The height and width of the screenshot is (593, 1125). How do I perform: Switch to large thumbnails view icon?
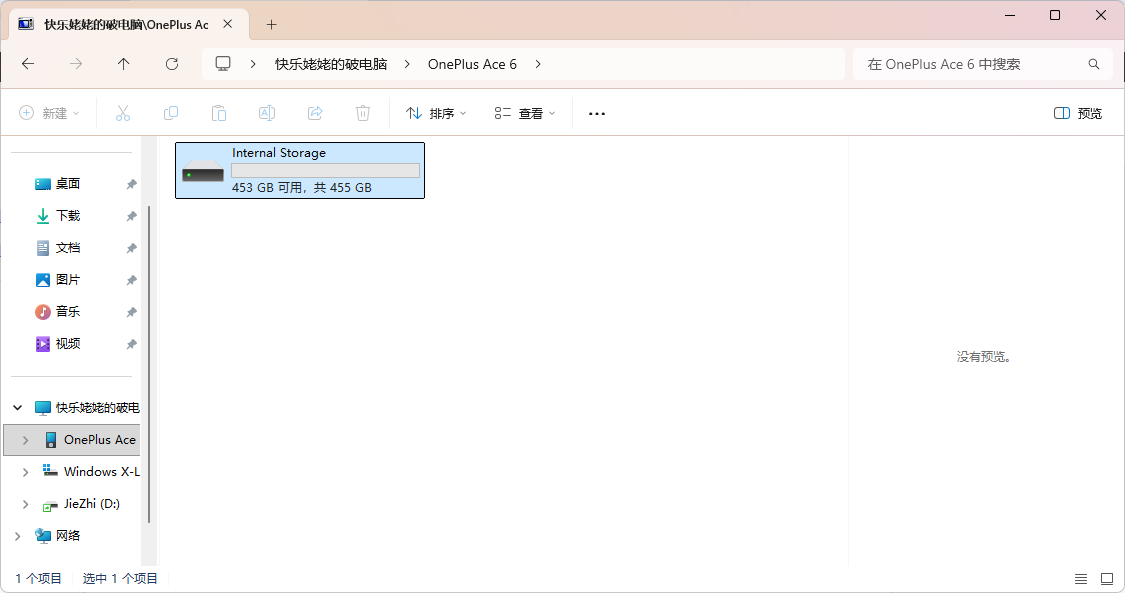(x=1107, y=579)
